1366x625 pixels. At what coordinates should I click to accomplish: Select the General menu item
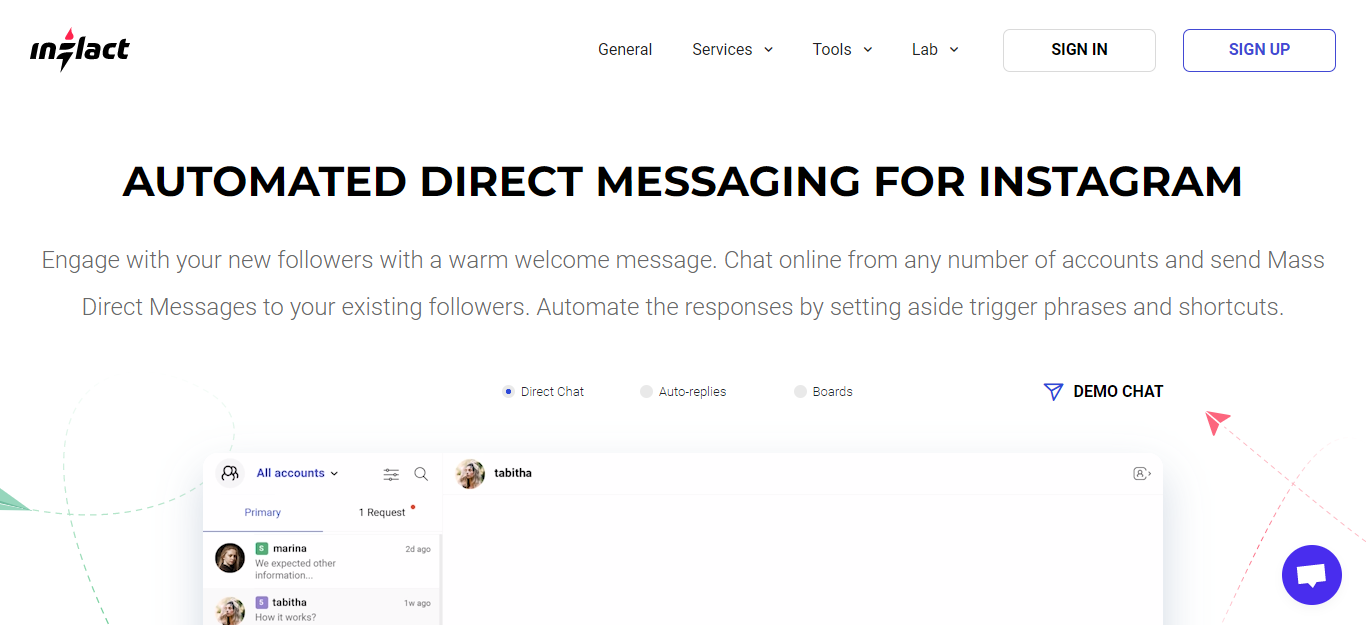point(625,49)
